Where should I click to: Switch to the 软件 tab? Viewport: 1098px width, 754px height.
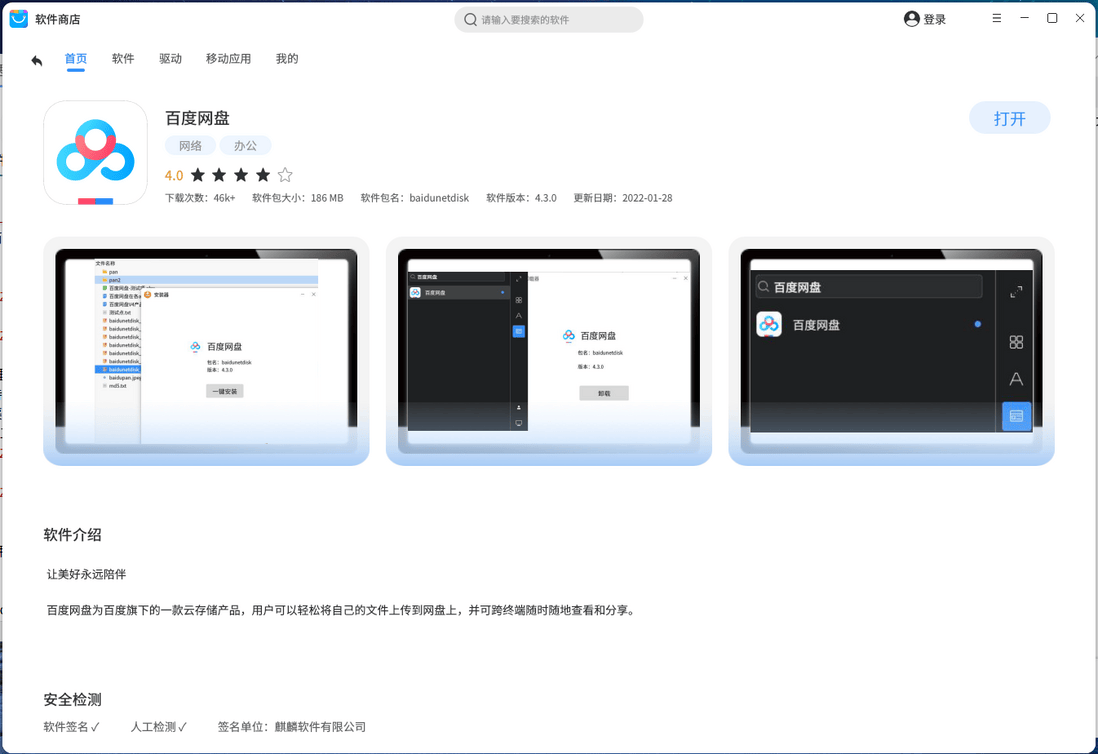coord(123,58)
